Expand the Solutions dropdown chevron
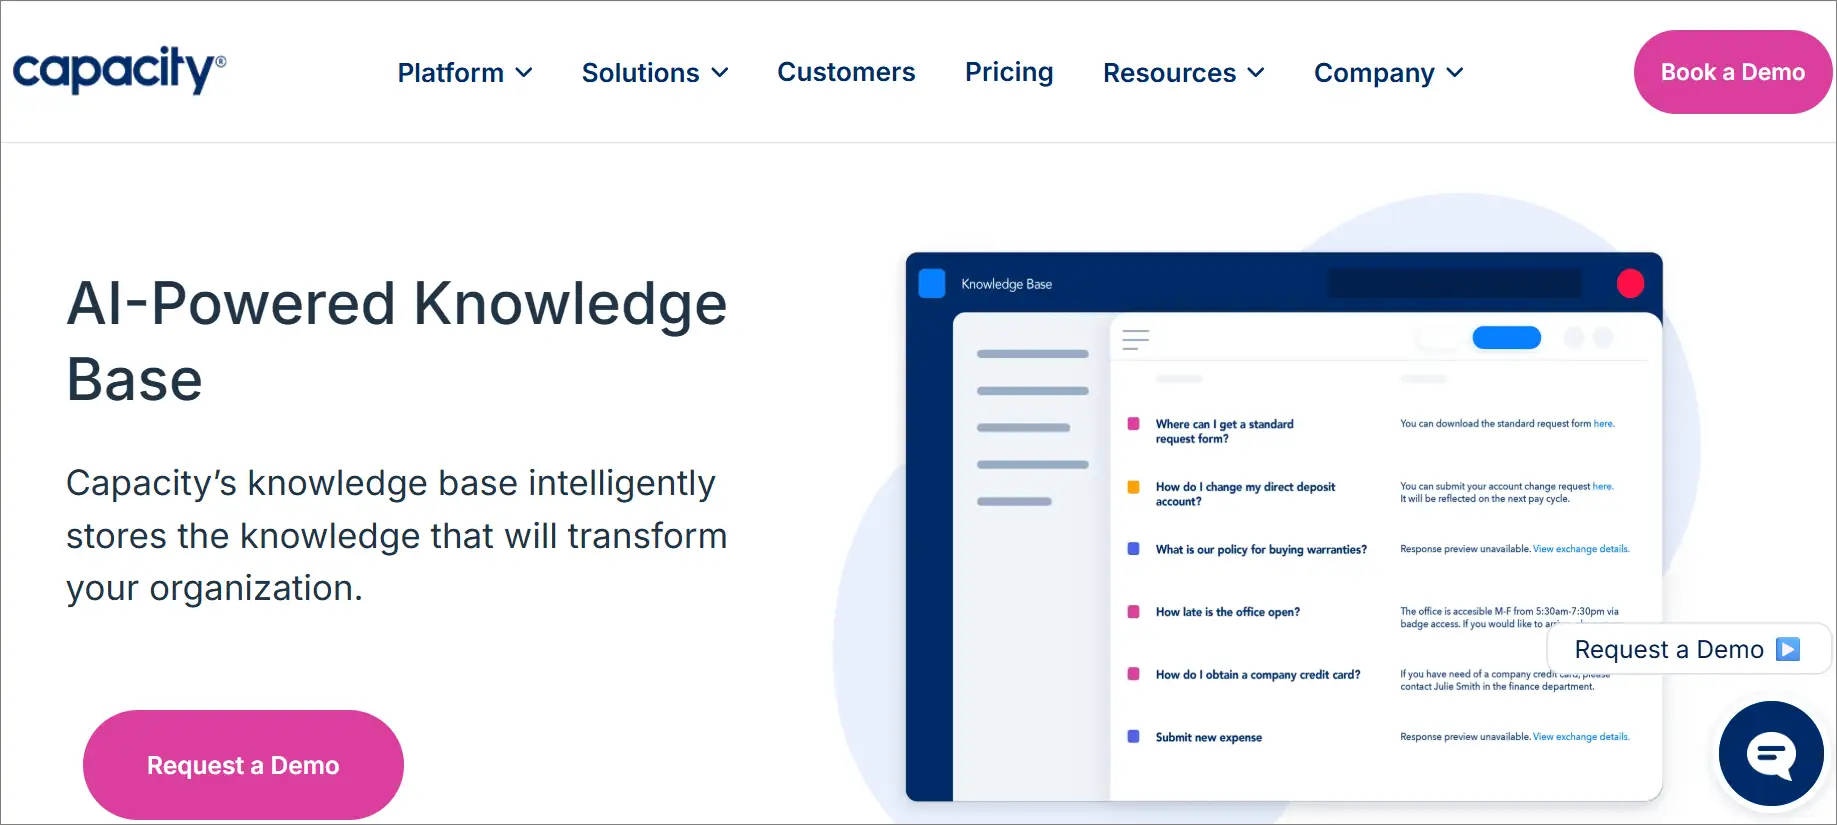The image size is (1837, 825). click(x=720, y=73)
